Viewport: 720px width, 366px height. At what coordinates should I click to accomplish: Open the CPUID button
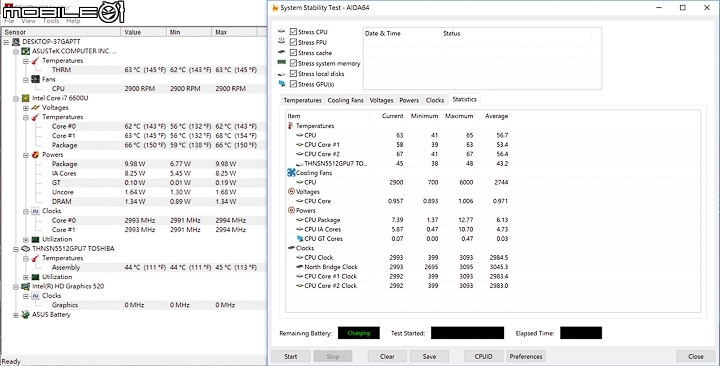(x=483, y=356)
